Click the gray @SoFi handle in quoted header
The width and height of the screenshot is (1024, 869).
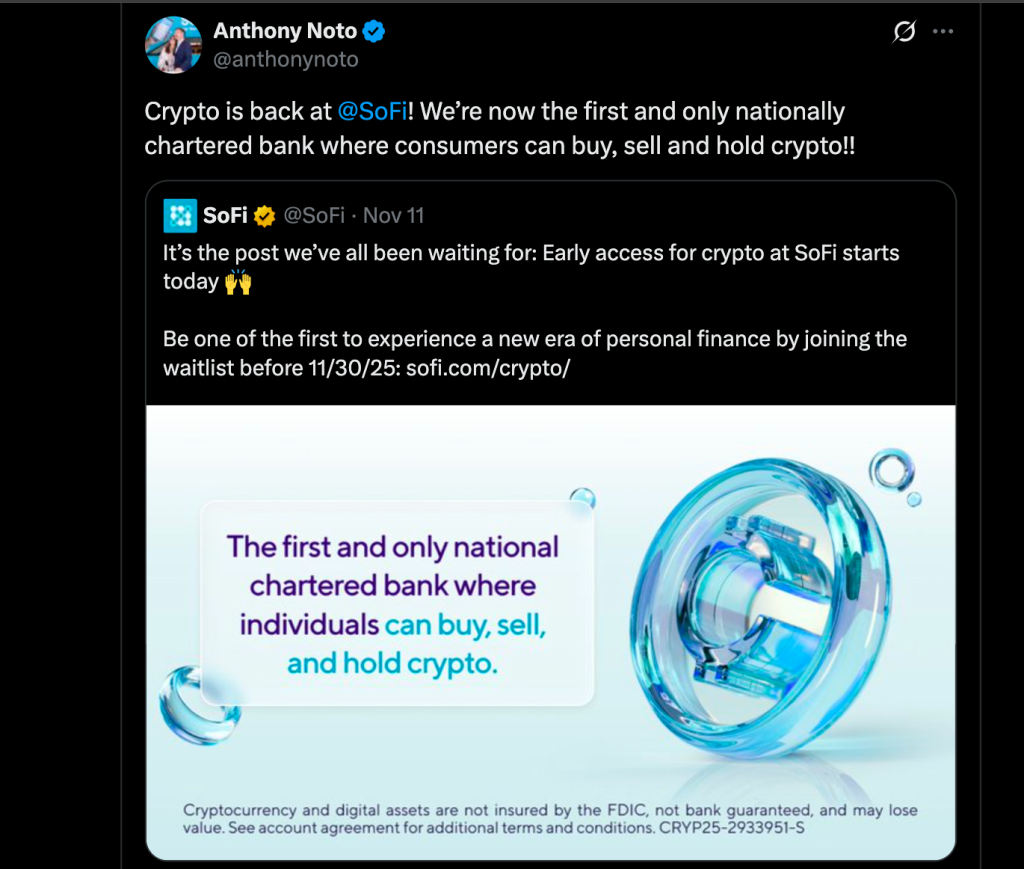(314, 215)
